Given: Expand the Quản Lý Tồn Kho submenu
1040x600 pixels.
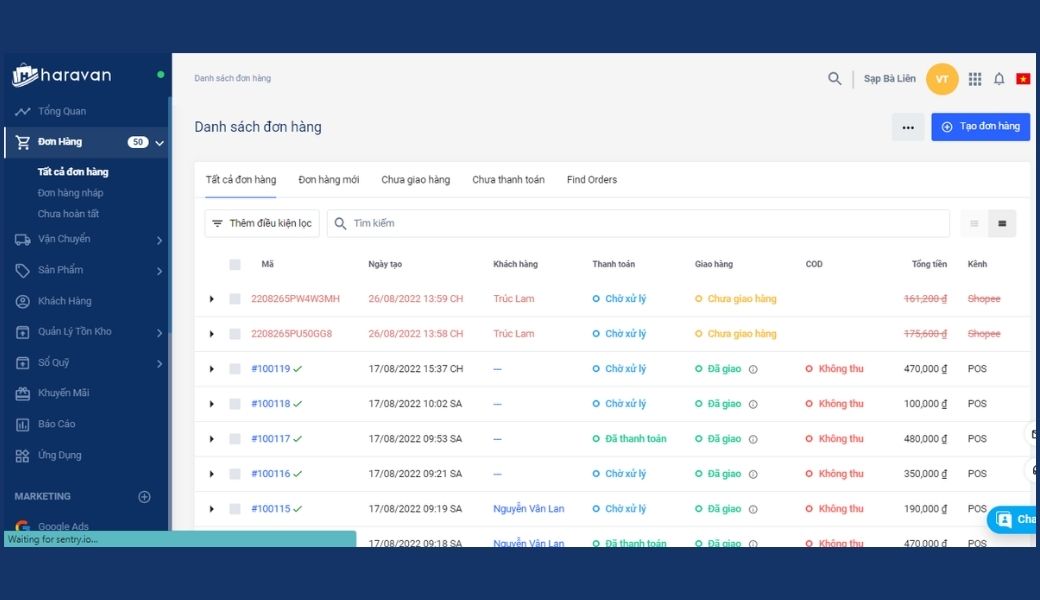Looking at the screenshot, I should click(159, 333).
